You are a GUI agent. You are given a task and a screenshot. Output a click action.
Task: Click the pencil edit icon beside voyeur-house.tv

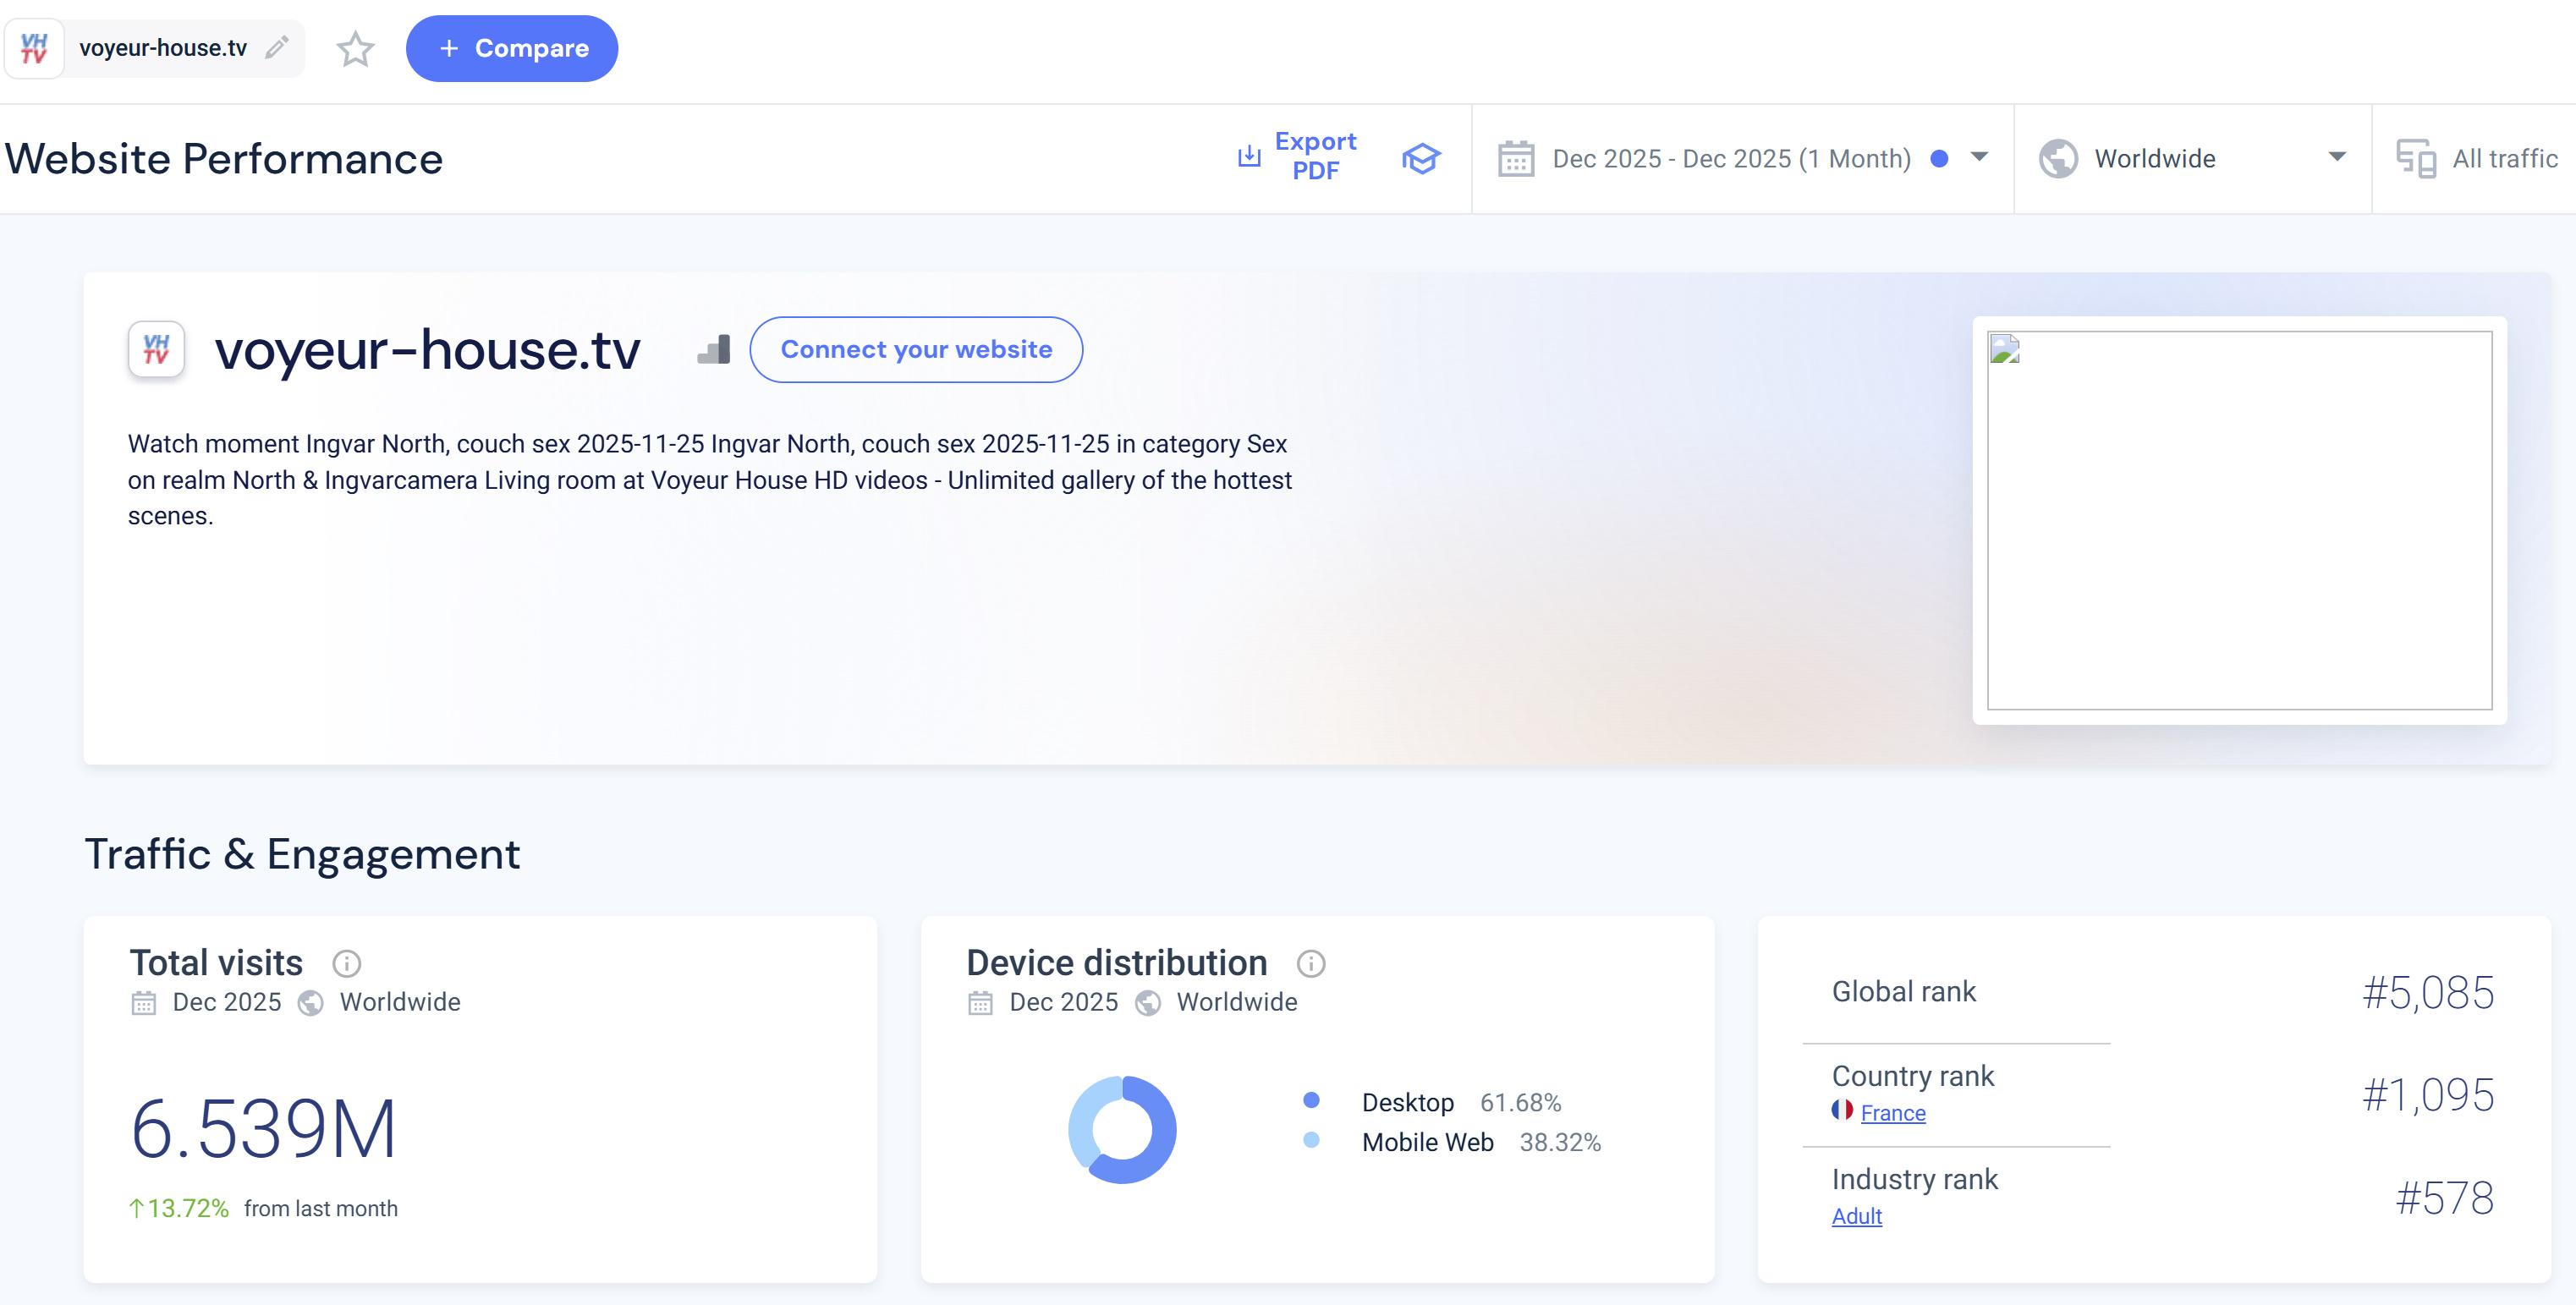(x=277, y=47)
